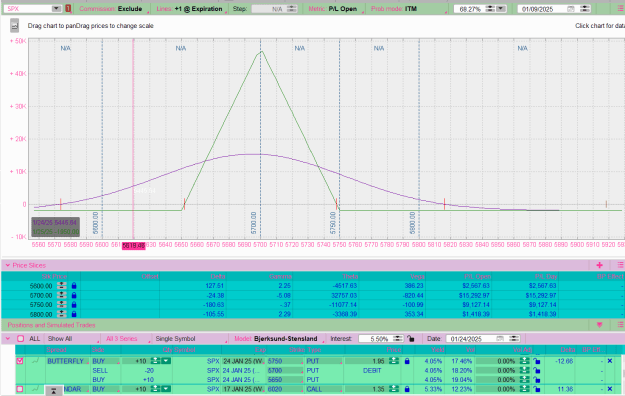
Task: Add a price slice with plus icon
Action: [599, 265]
